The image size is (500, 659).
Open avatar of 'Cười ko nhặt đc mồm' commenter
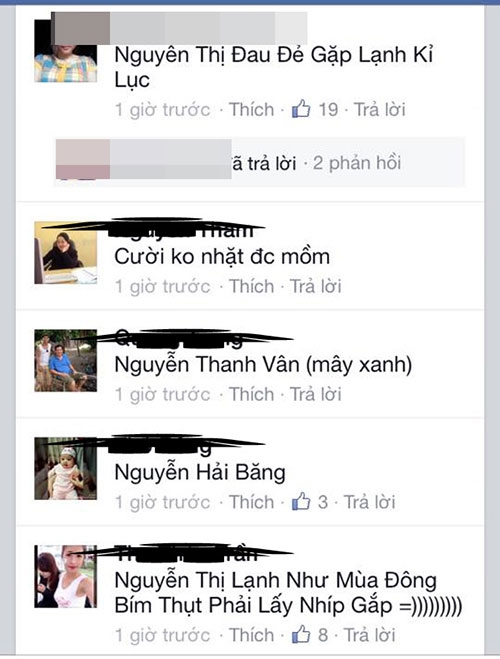click(x=66, y=253)
